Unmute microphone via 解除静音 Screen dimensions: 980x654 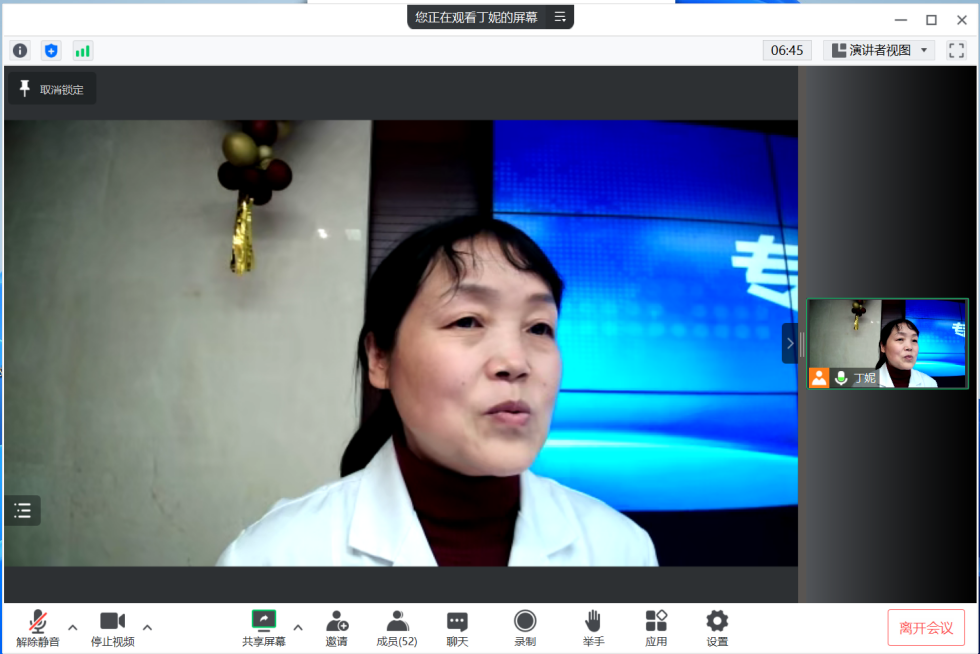point(38,627)
